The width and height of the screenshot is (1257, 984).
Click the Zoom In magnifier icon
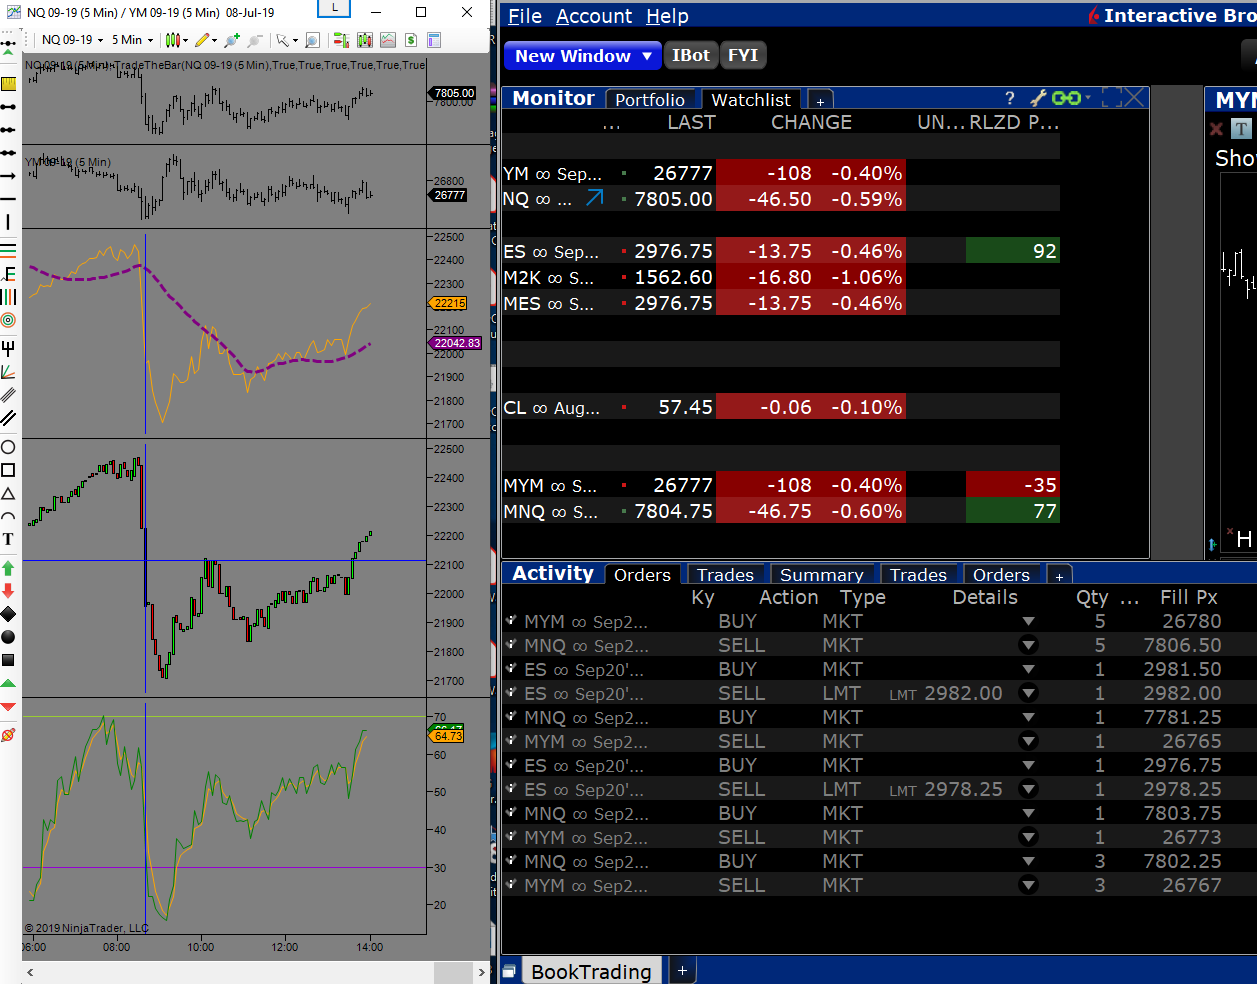[232, 40]
